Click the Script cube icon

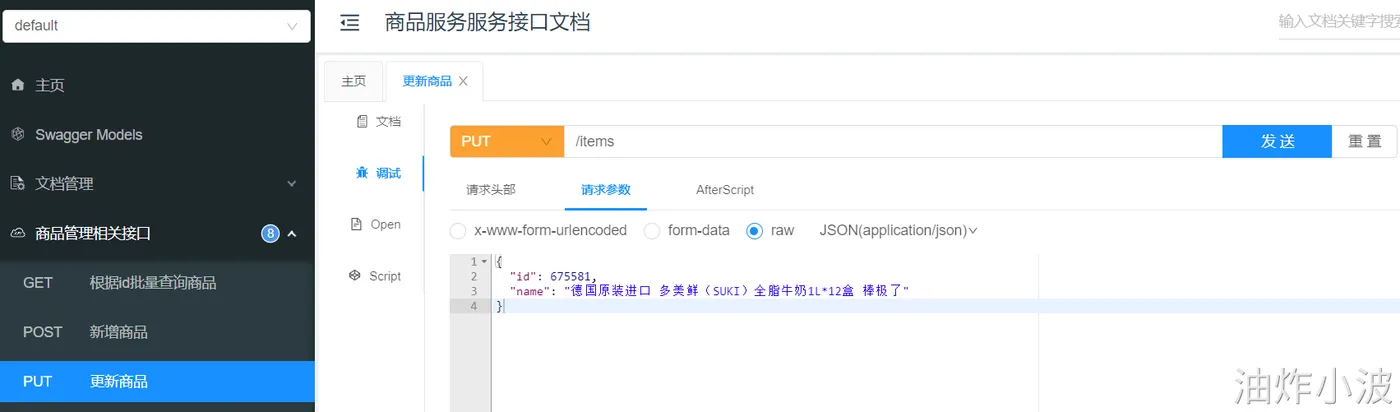[x=355, y=276]
